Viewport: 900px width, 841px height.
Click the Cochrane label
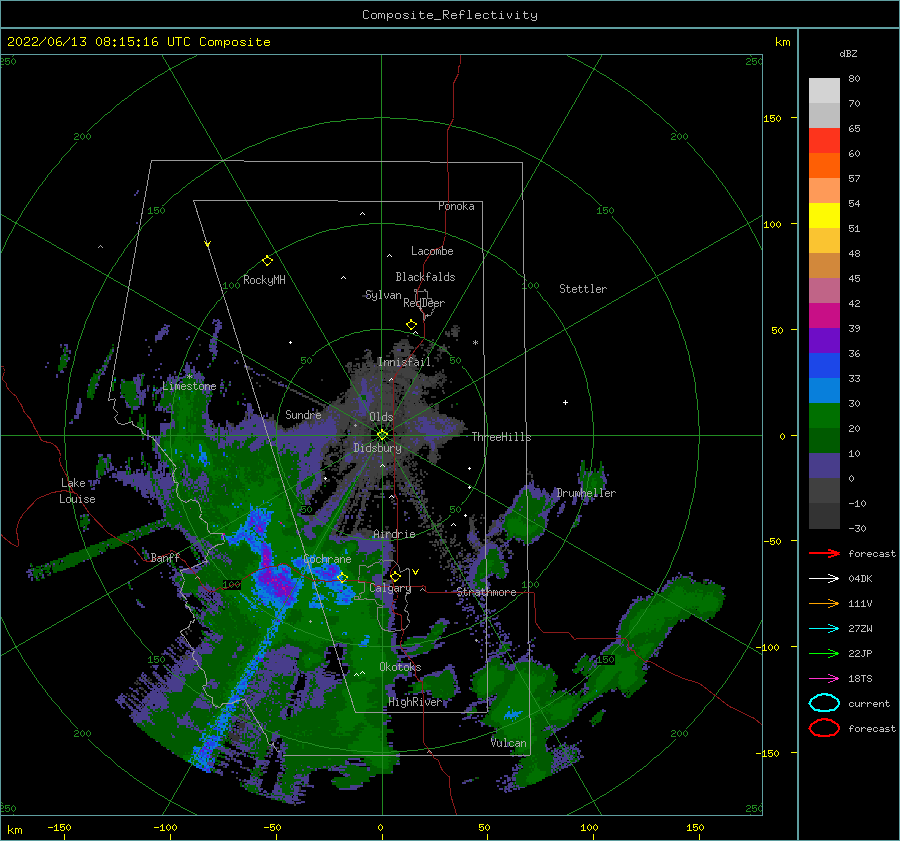coord(327,559)
